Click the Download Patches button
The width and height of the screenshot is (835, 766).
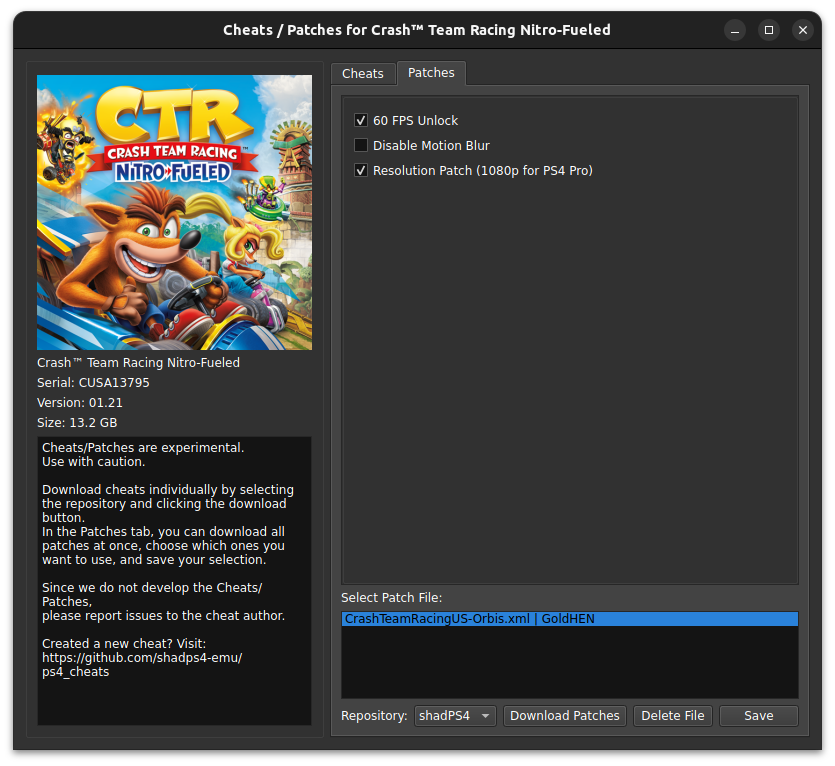[x=564, y=715]
